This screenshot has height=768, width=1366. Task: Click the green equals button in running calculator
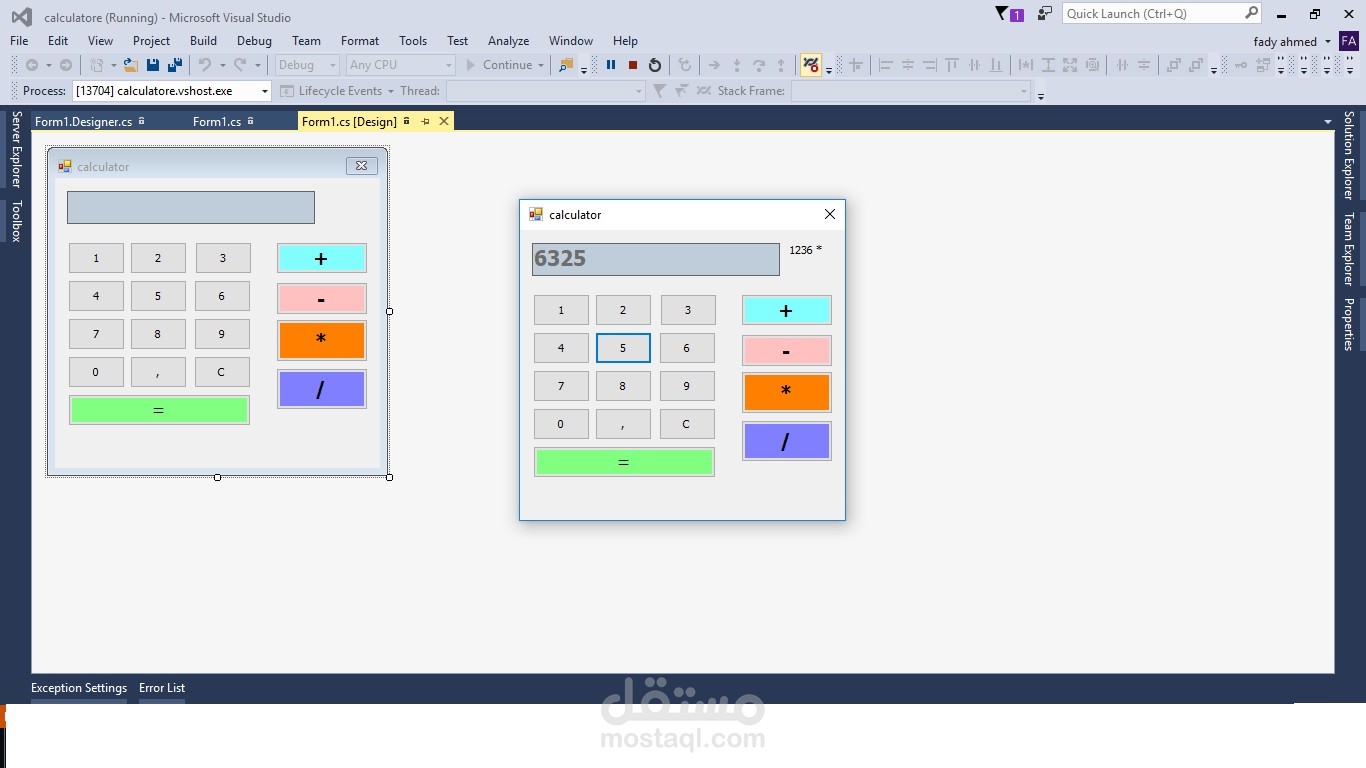pyautogui.click(x=624, y=462)
